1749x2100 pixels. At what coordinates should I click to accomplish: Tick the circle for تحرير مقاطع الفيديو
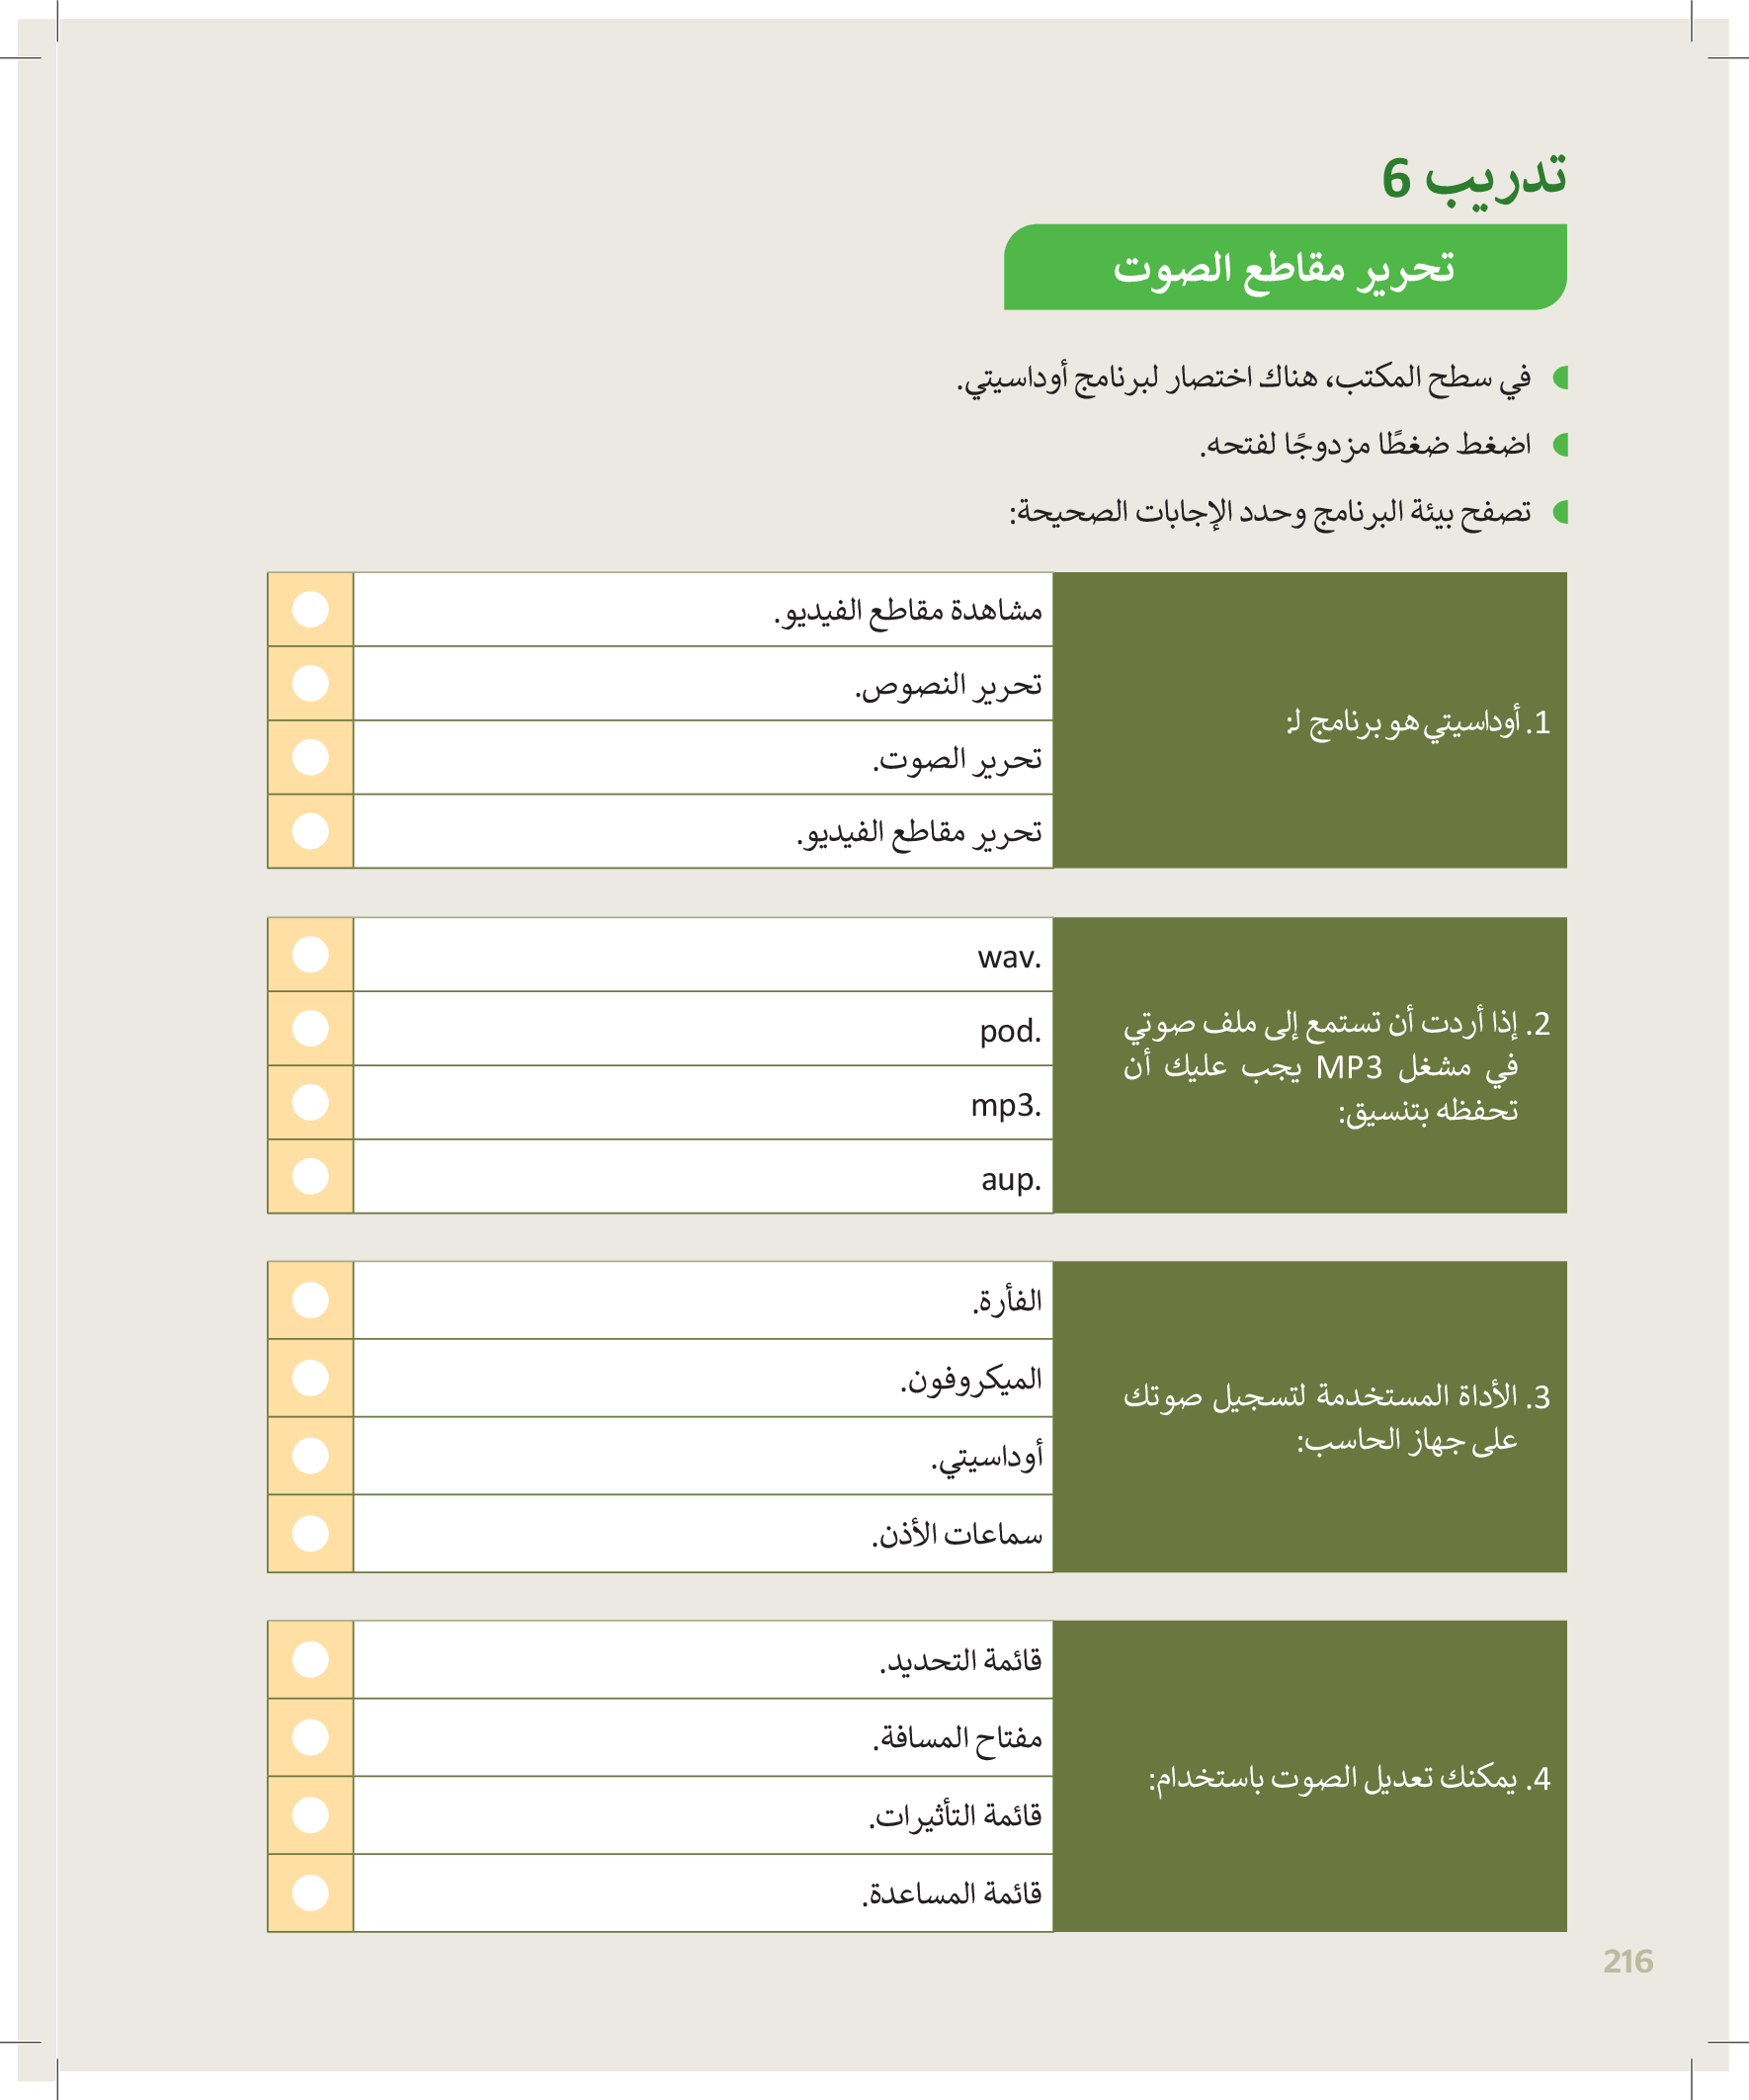coord(310,831)
